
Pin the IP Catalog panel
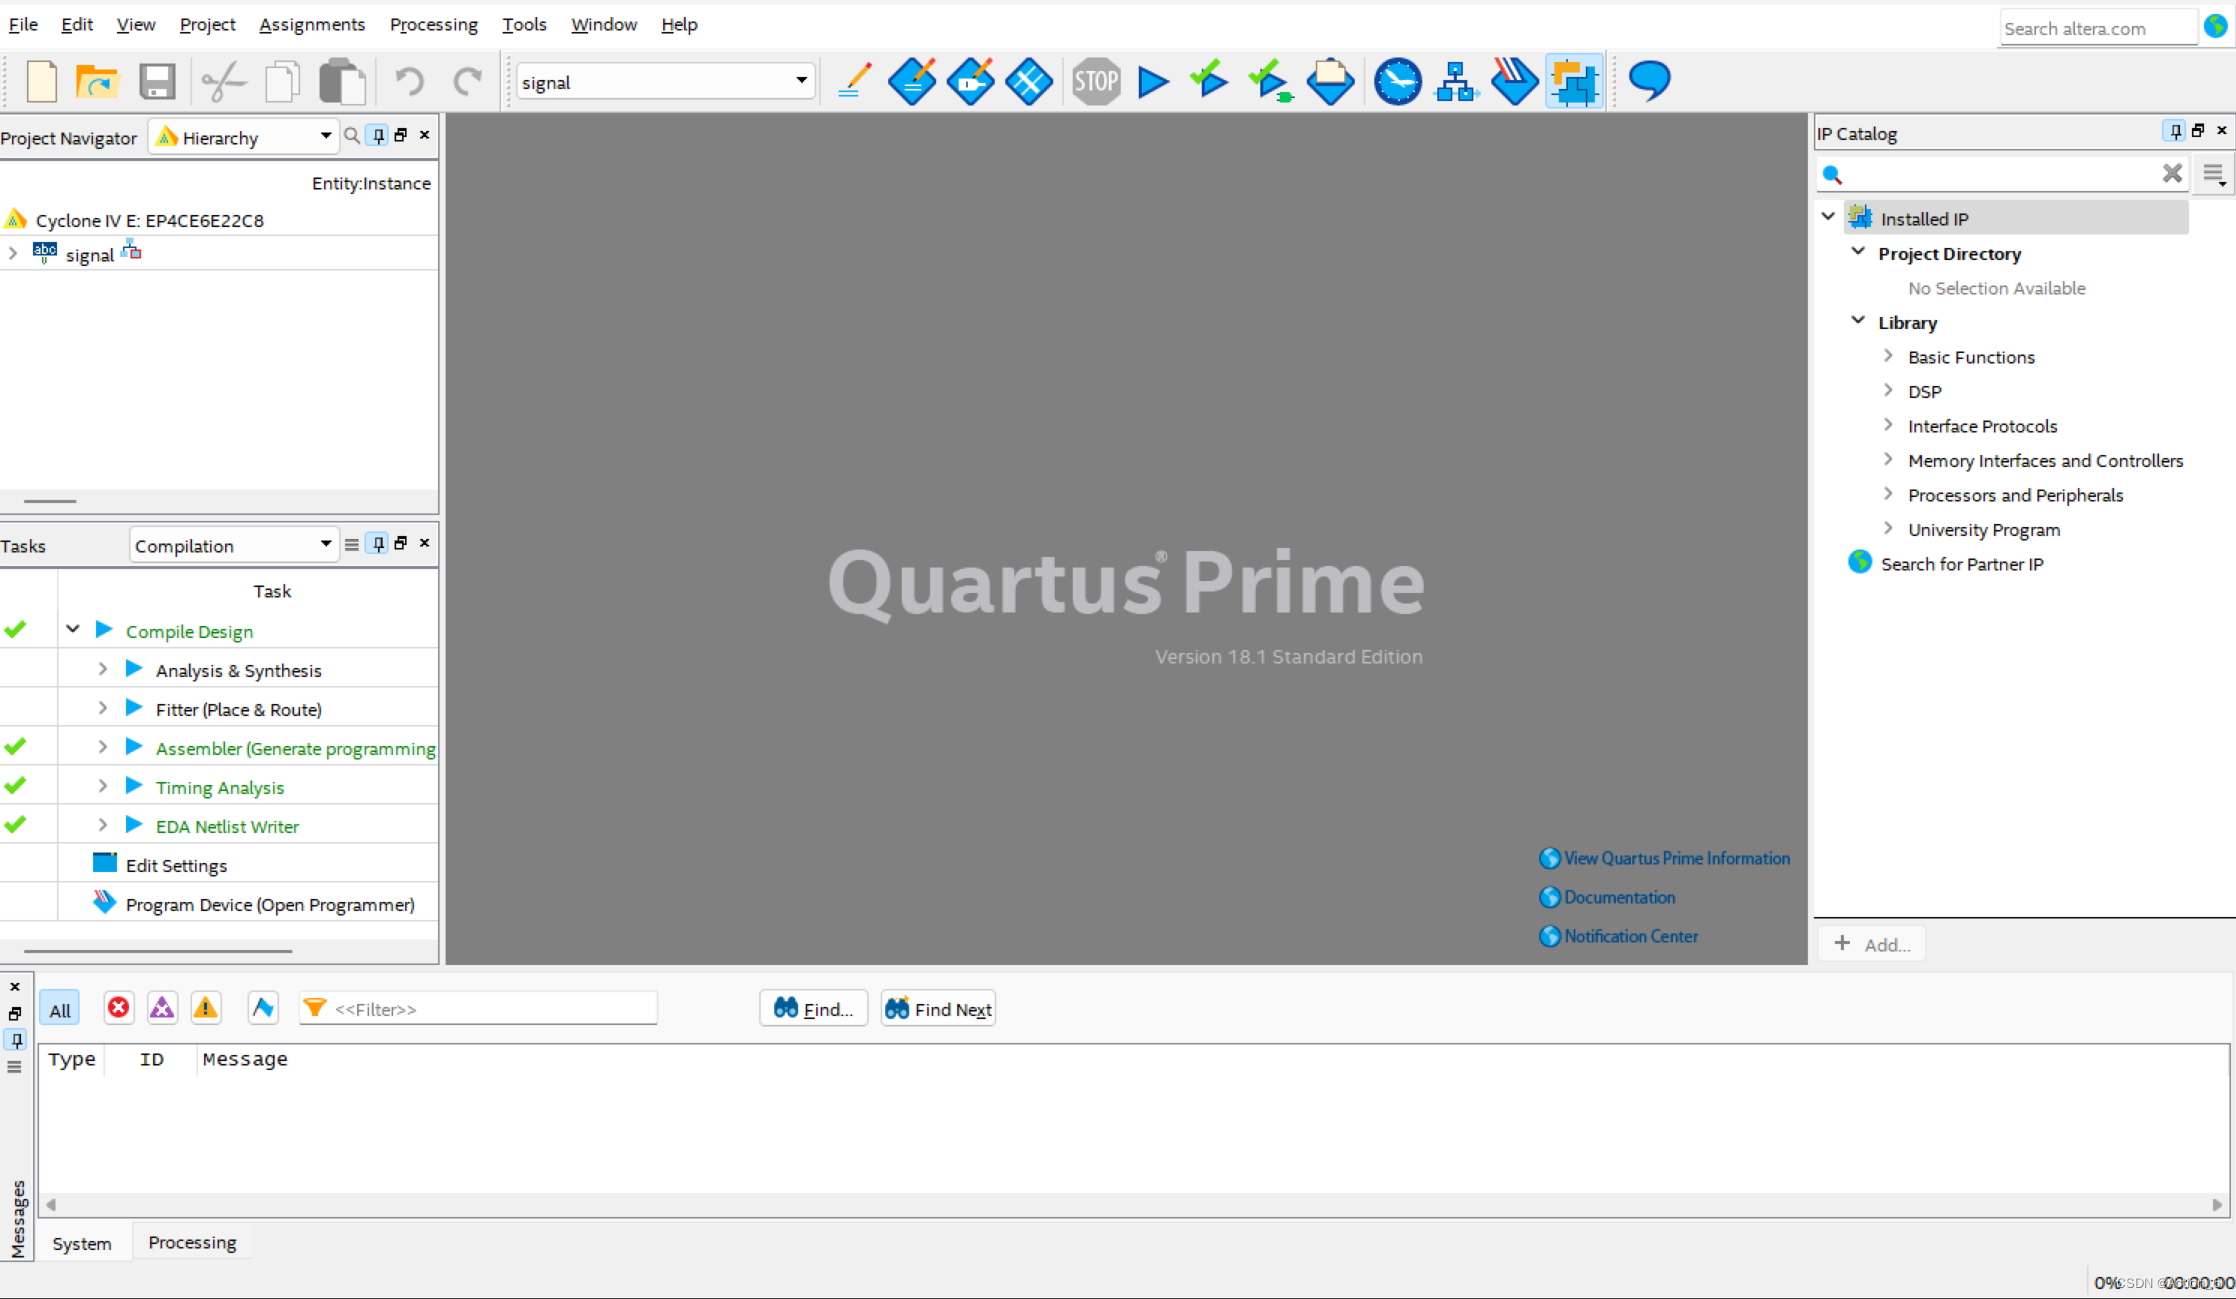pyautogui.click(x=2174, y=131)
